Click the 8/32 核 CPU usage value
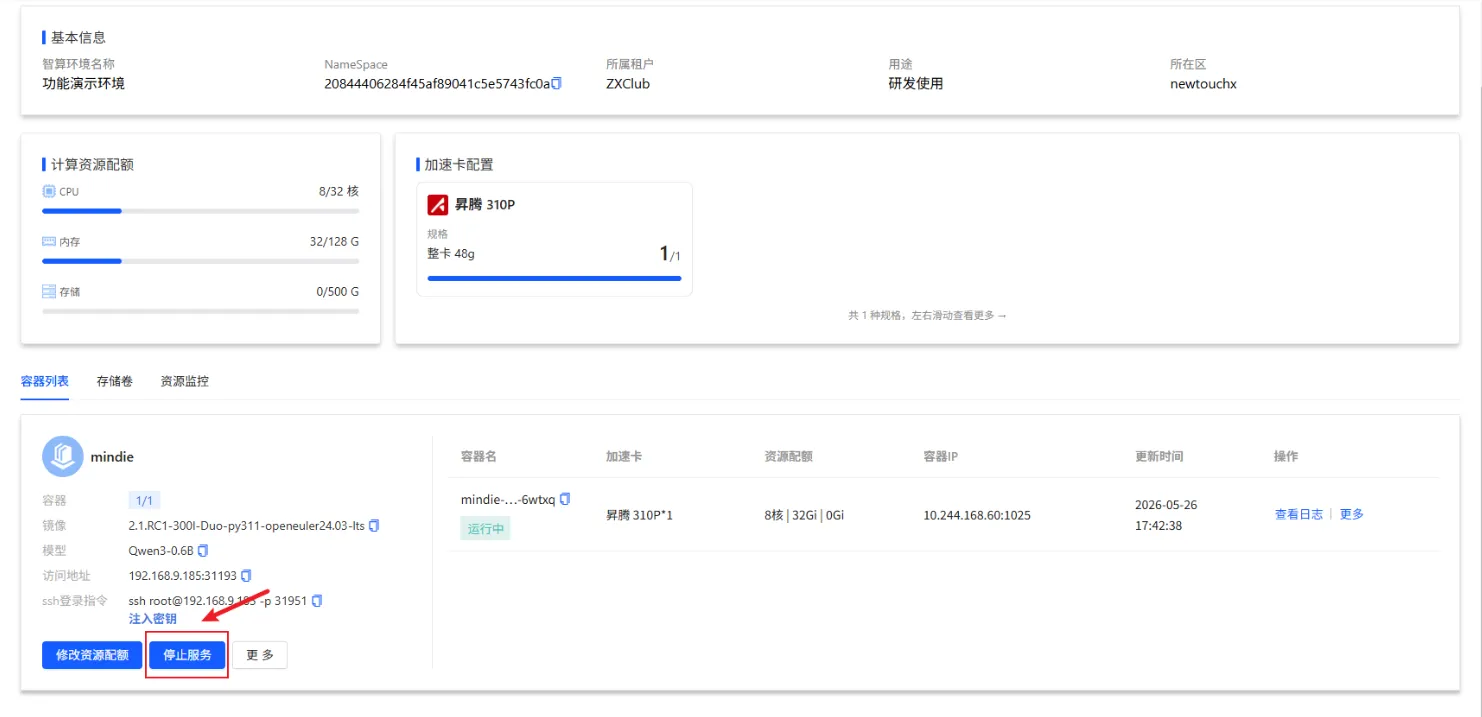 pyautogui.click(x=339, y=191)
